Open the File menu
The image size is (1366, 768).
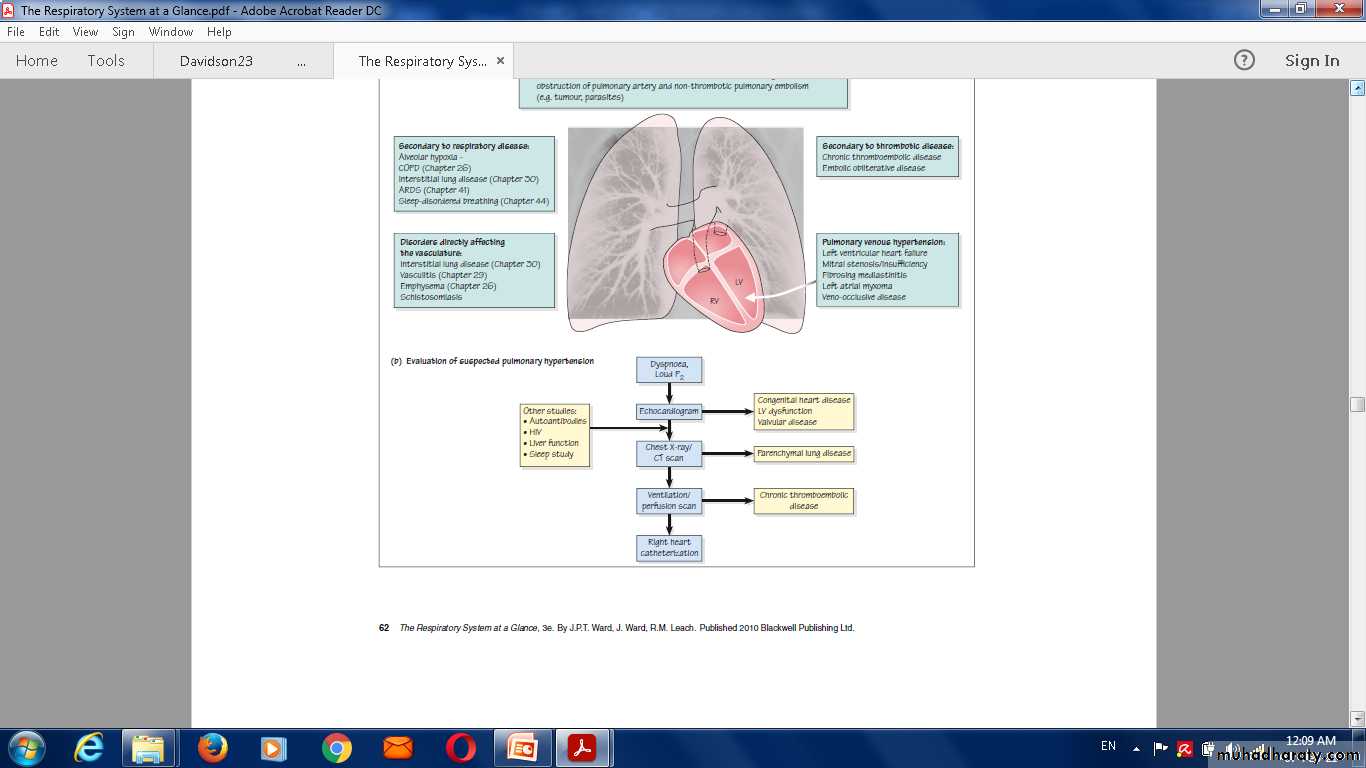[16, 32]
